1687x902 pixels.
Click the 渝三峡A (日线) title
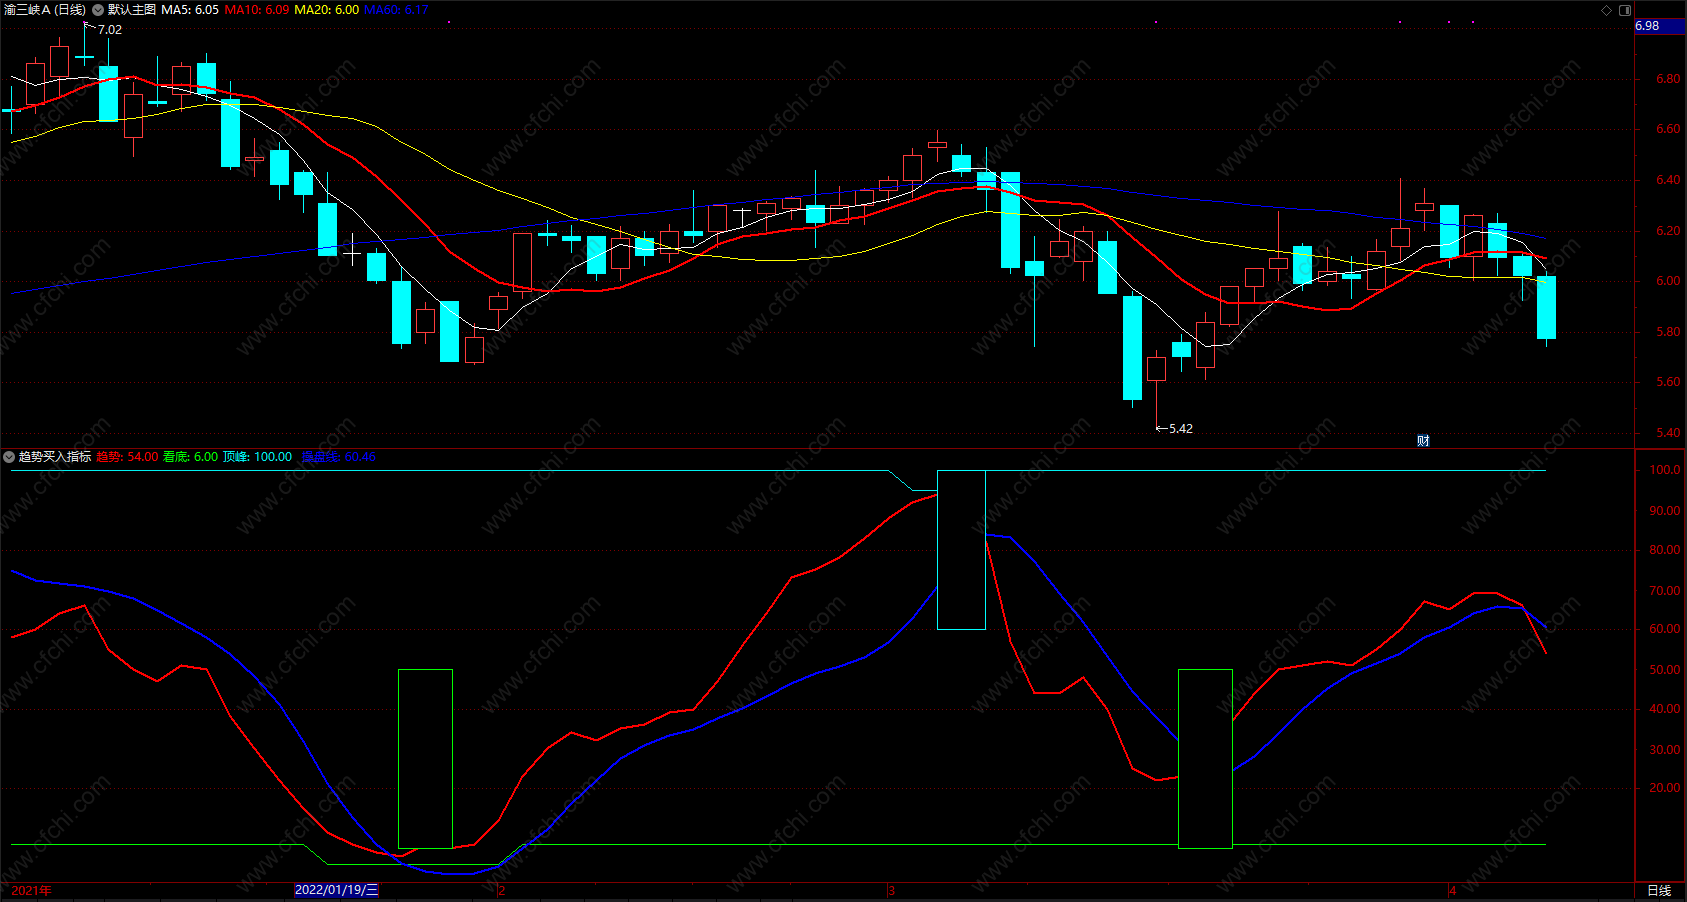click(x=45, y=10)
